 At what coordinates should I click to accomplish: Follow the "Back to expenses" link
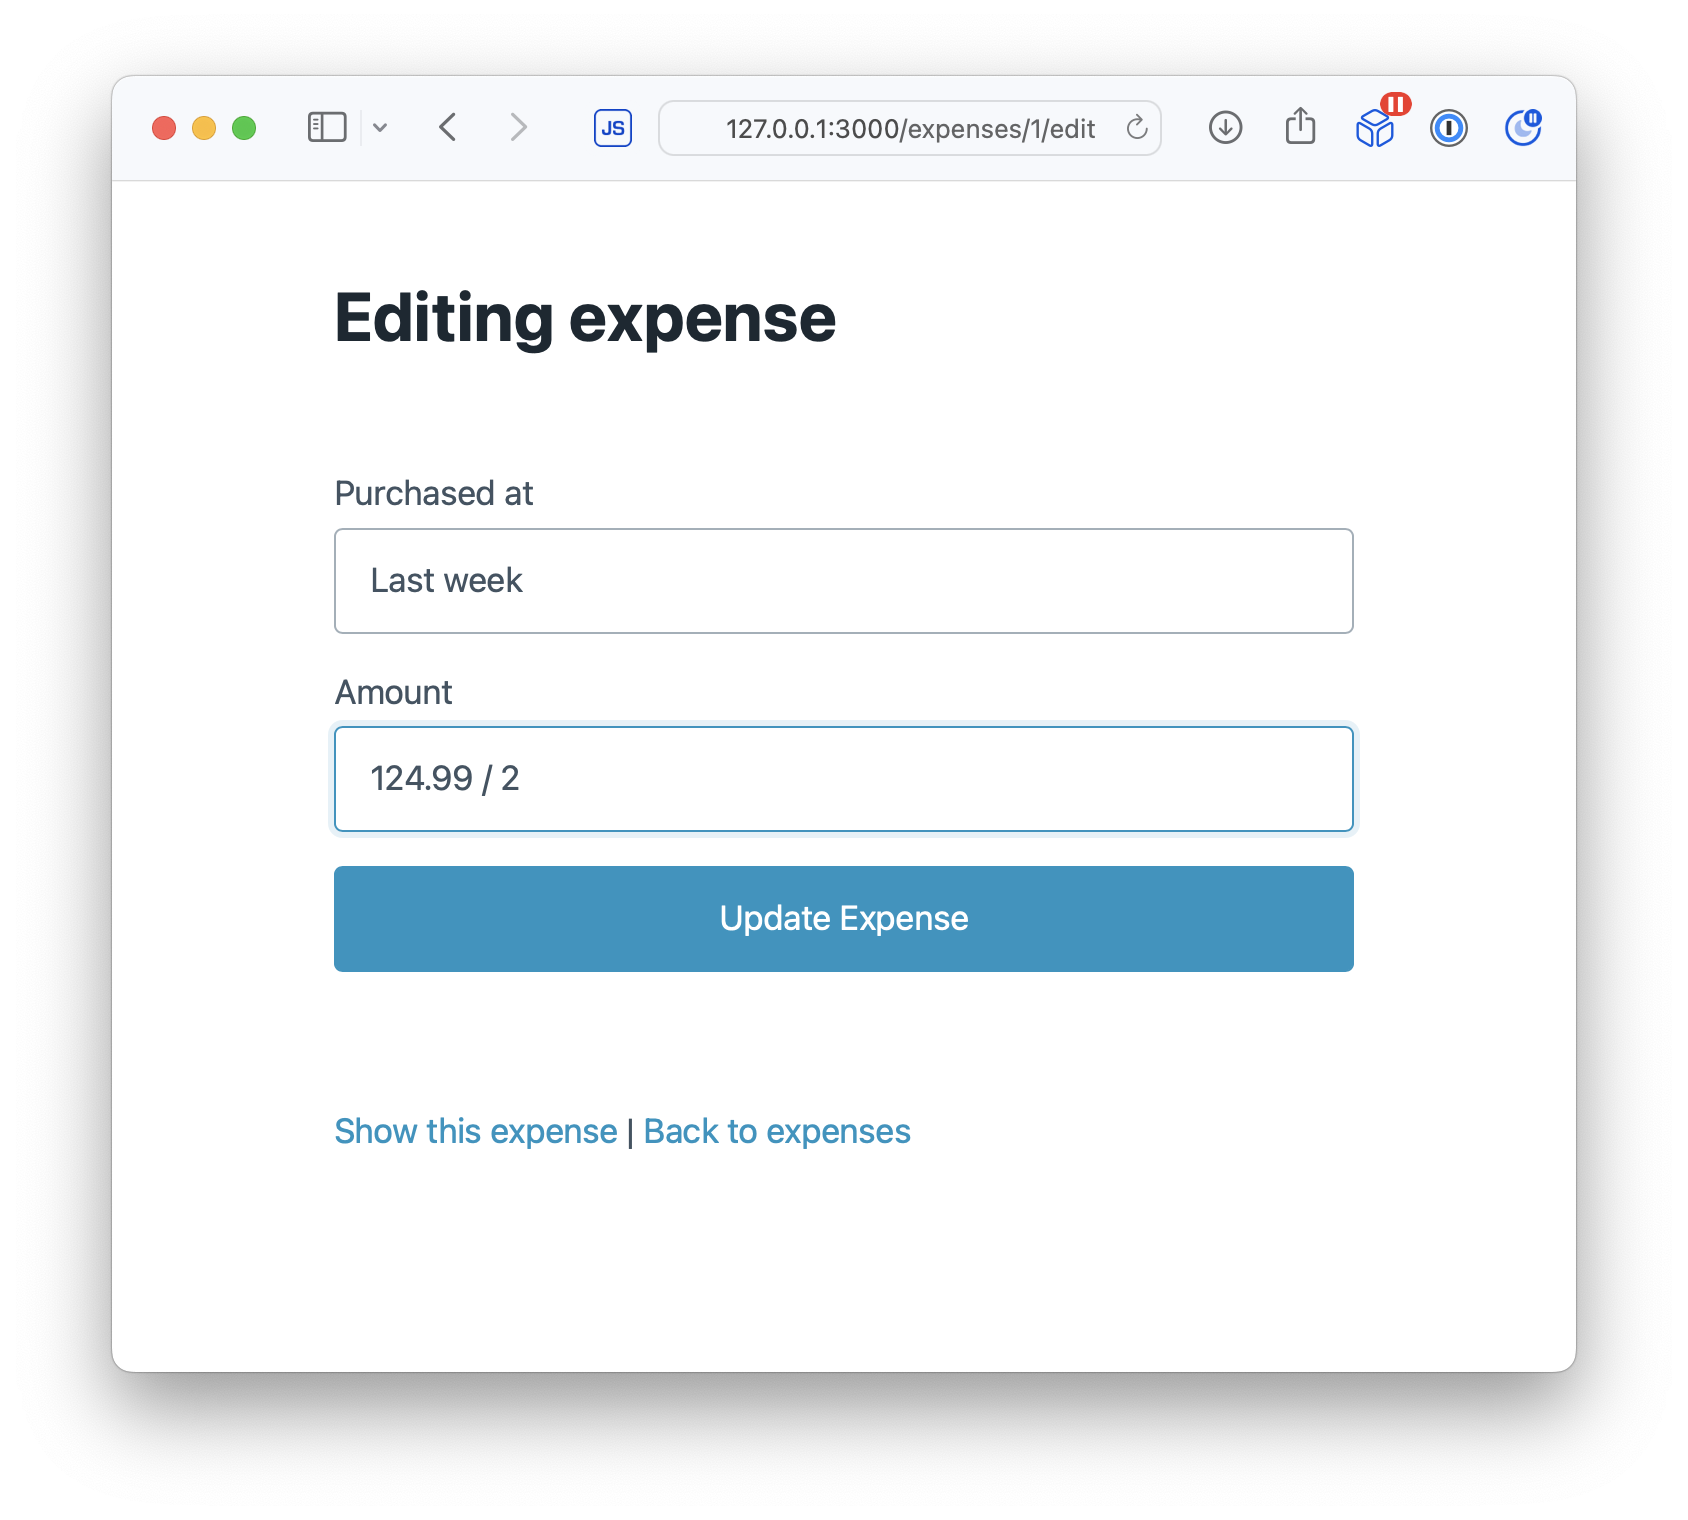[777, 1131]
